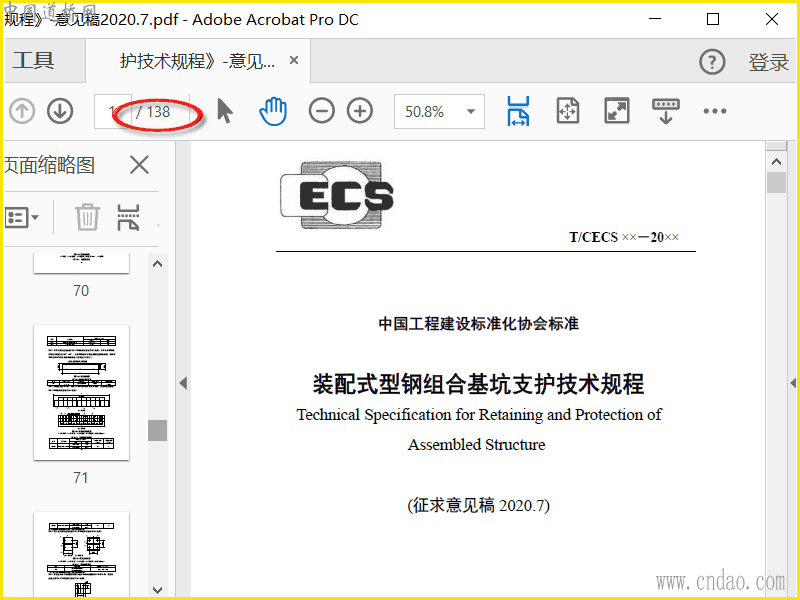Switch to 护技术规程 document tab

(x=197, y=61)
